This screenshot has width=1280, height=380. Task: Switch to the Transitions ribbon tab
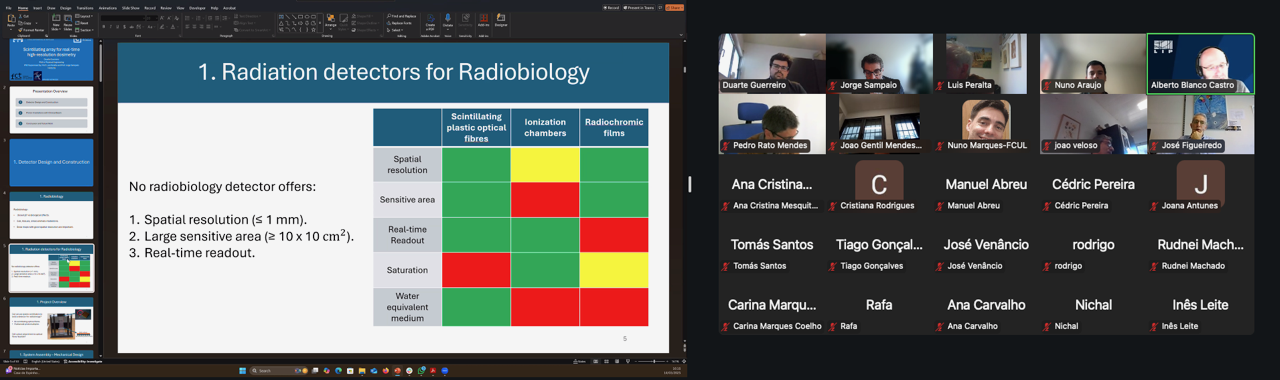(x=85, y=8)
